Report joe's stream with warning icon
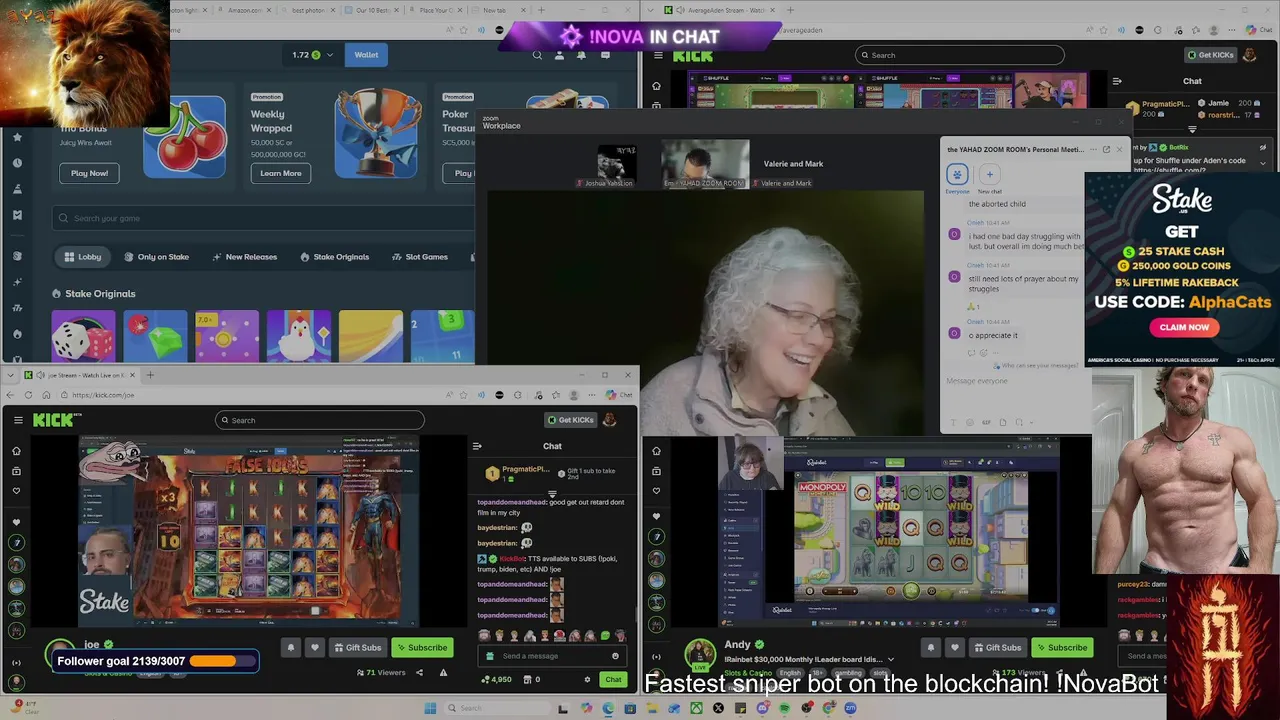 point(443,672)
